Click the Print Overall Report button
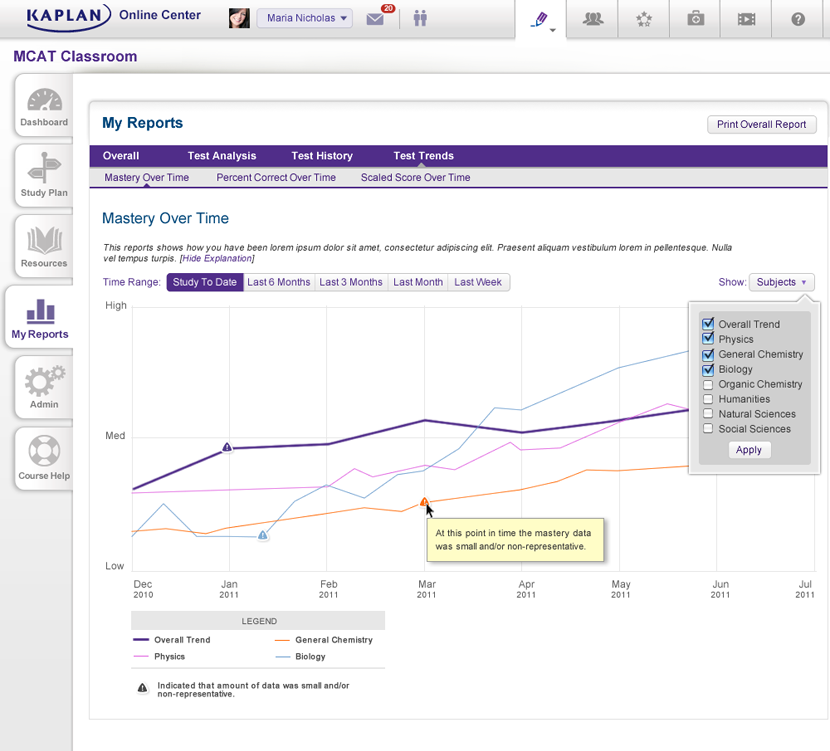 [761, 125]
